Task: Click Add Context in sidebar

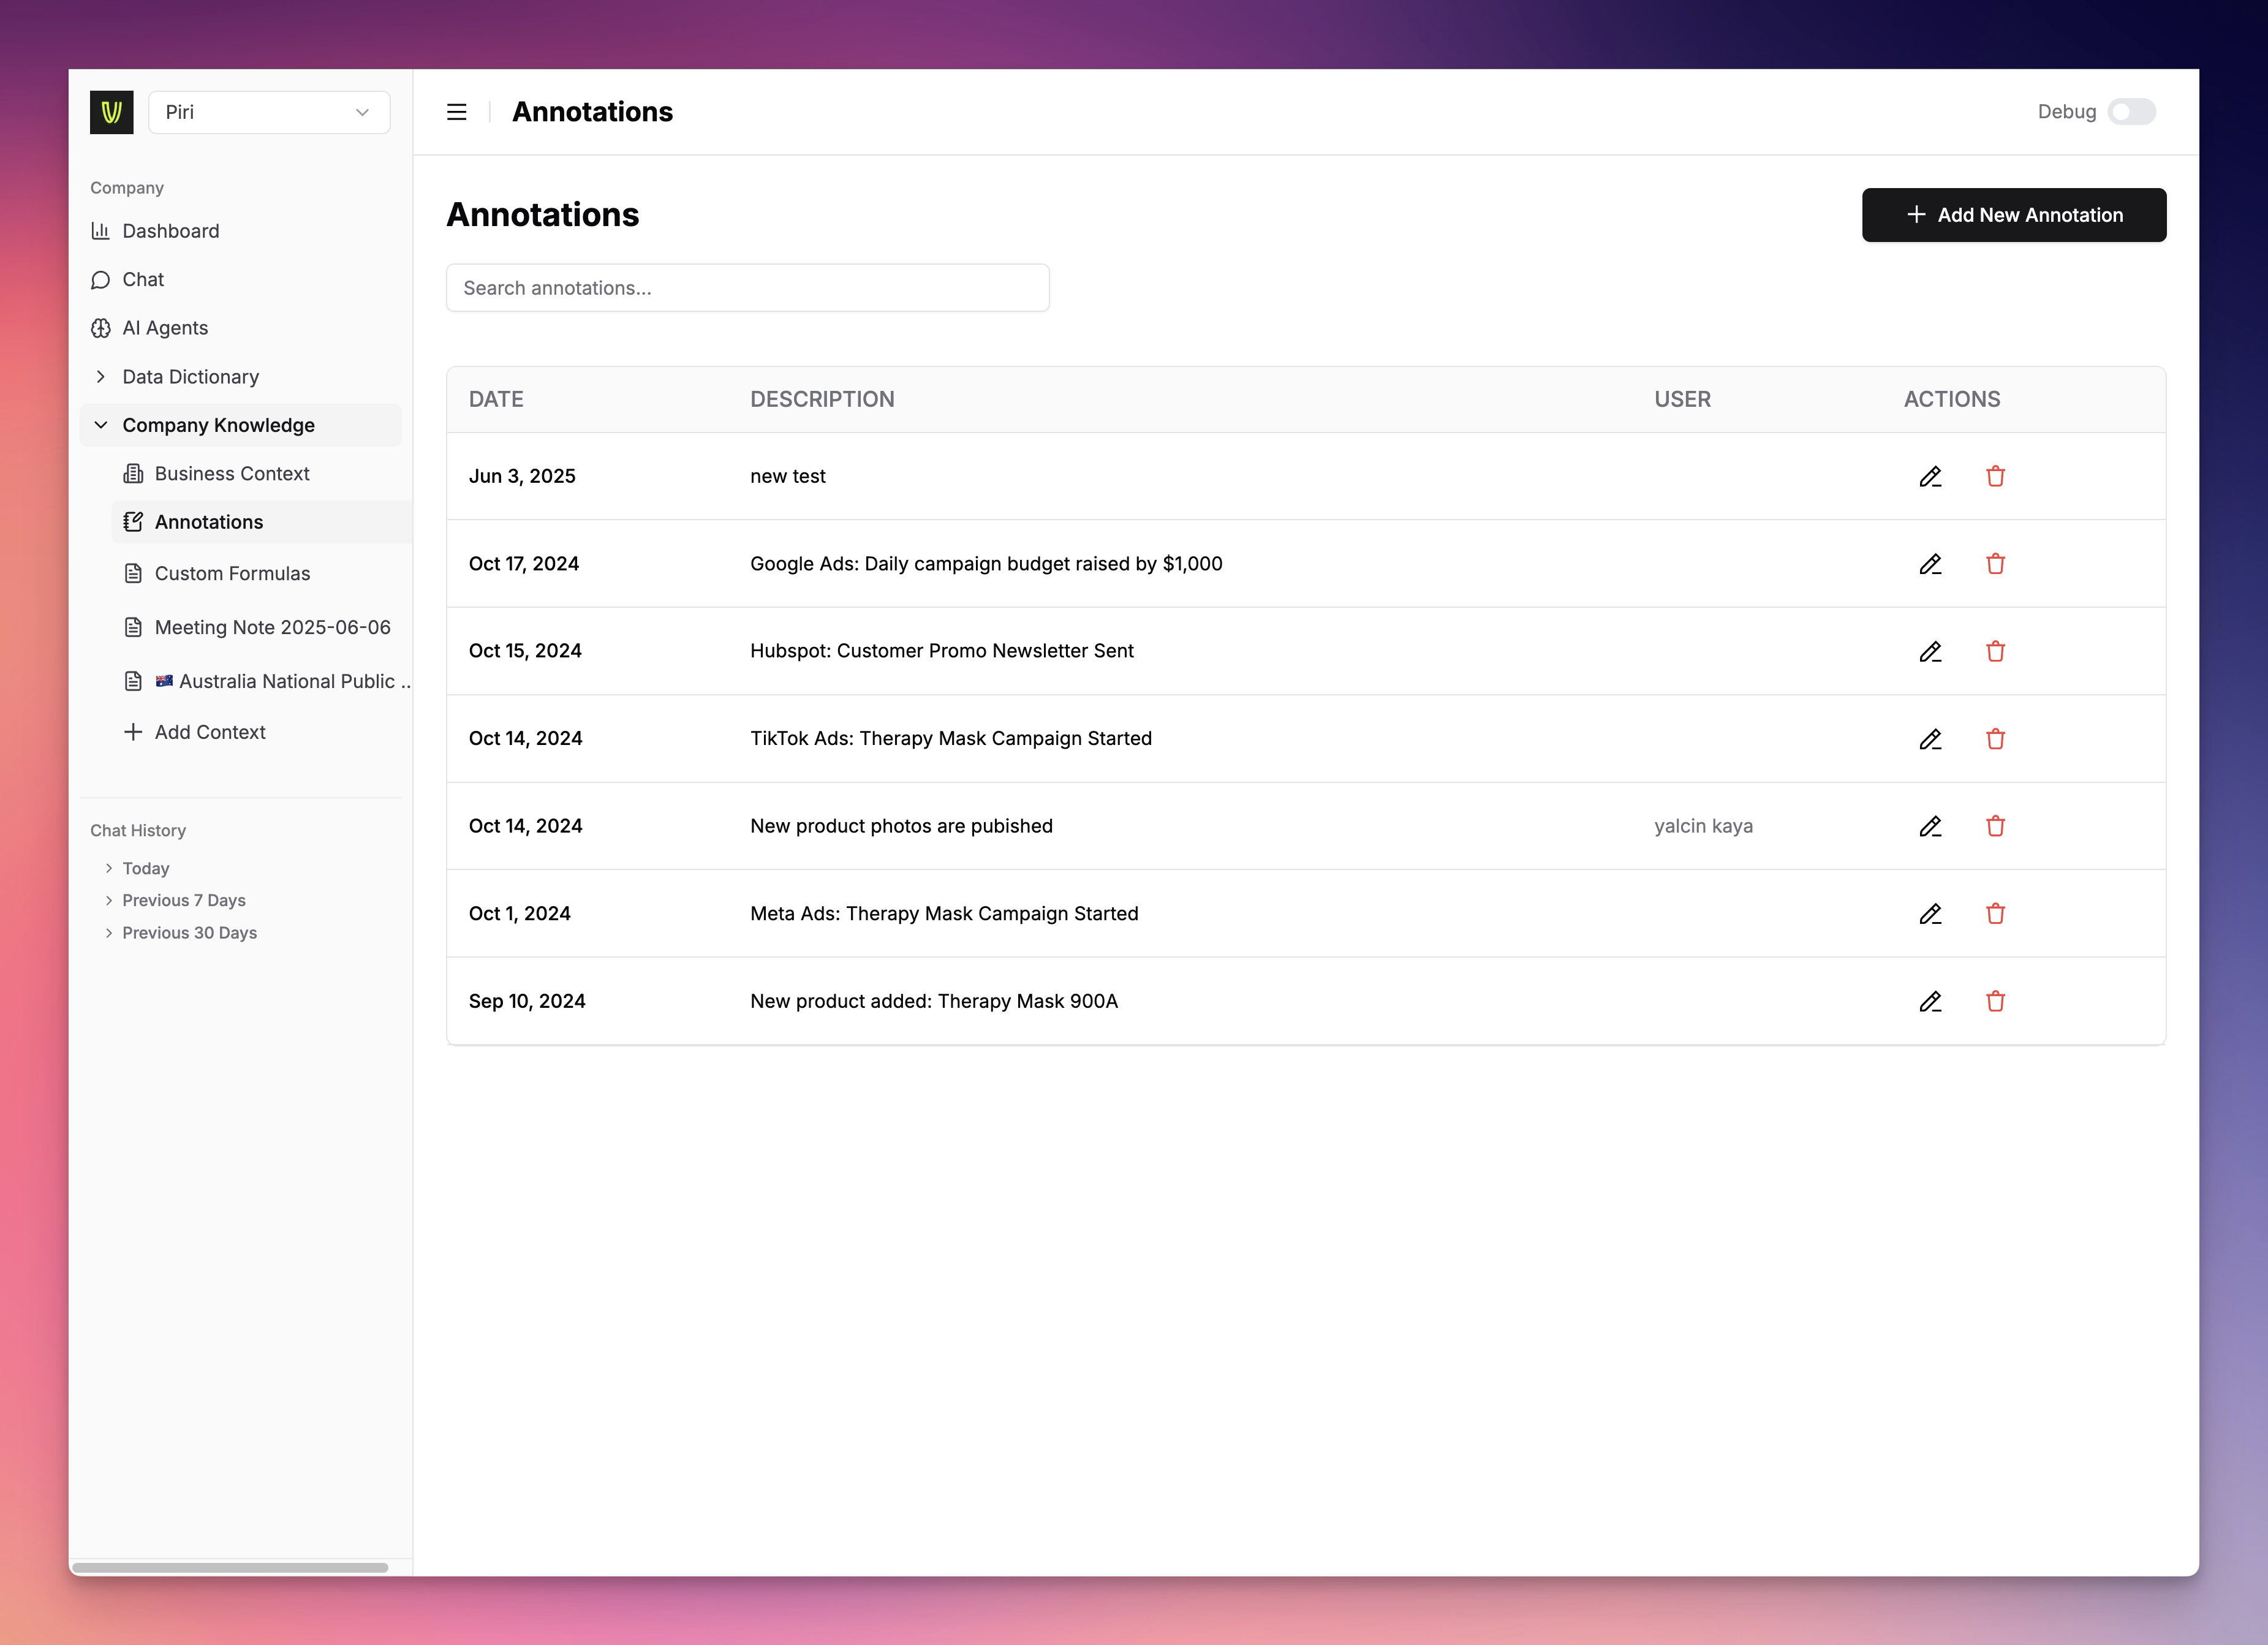Action: click(x=209, y=732)
